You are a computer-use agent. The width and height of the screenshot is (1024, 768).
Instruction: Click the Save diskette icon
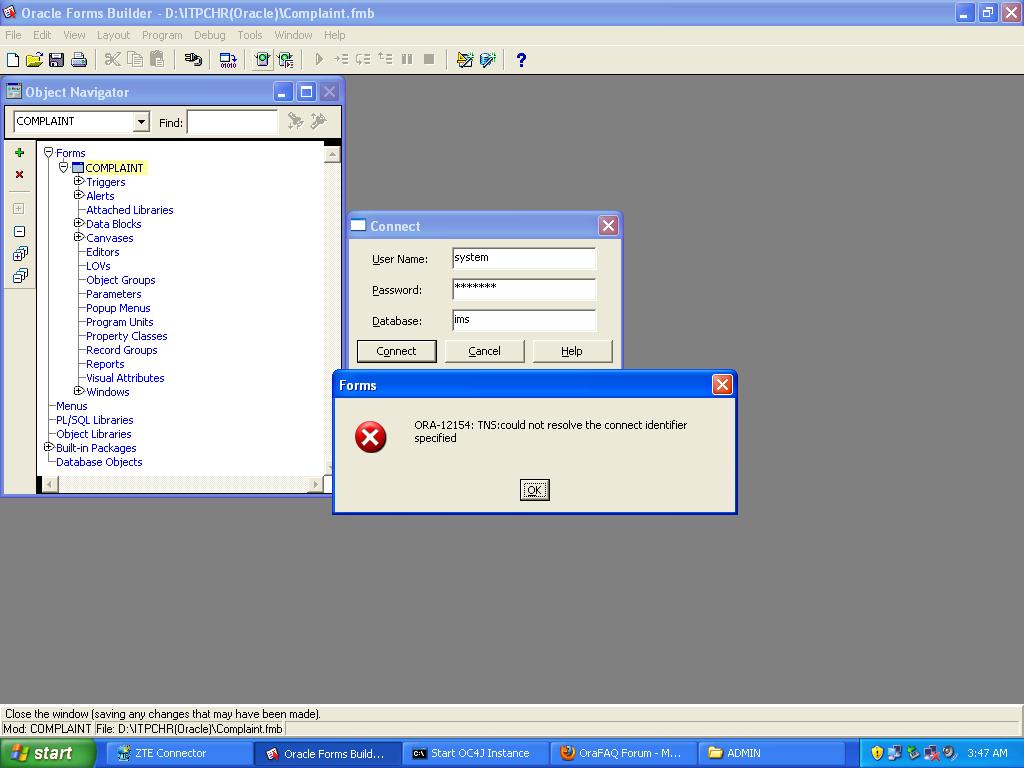pyautogui.click(x=56, y=60)
